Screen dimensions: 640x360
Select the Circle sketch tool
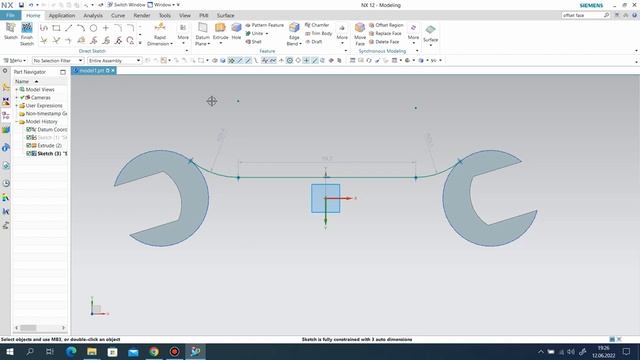click(93, 28)
